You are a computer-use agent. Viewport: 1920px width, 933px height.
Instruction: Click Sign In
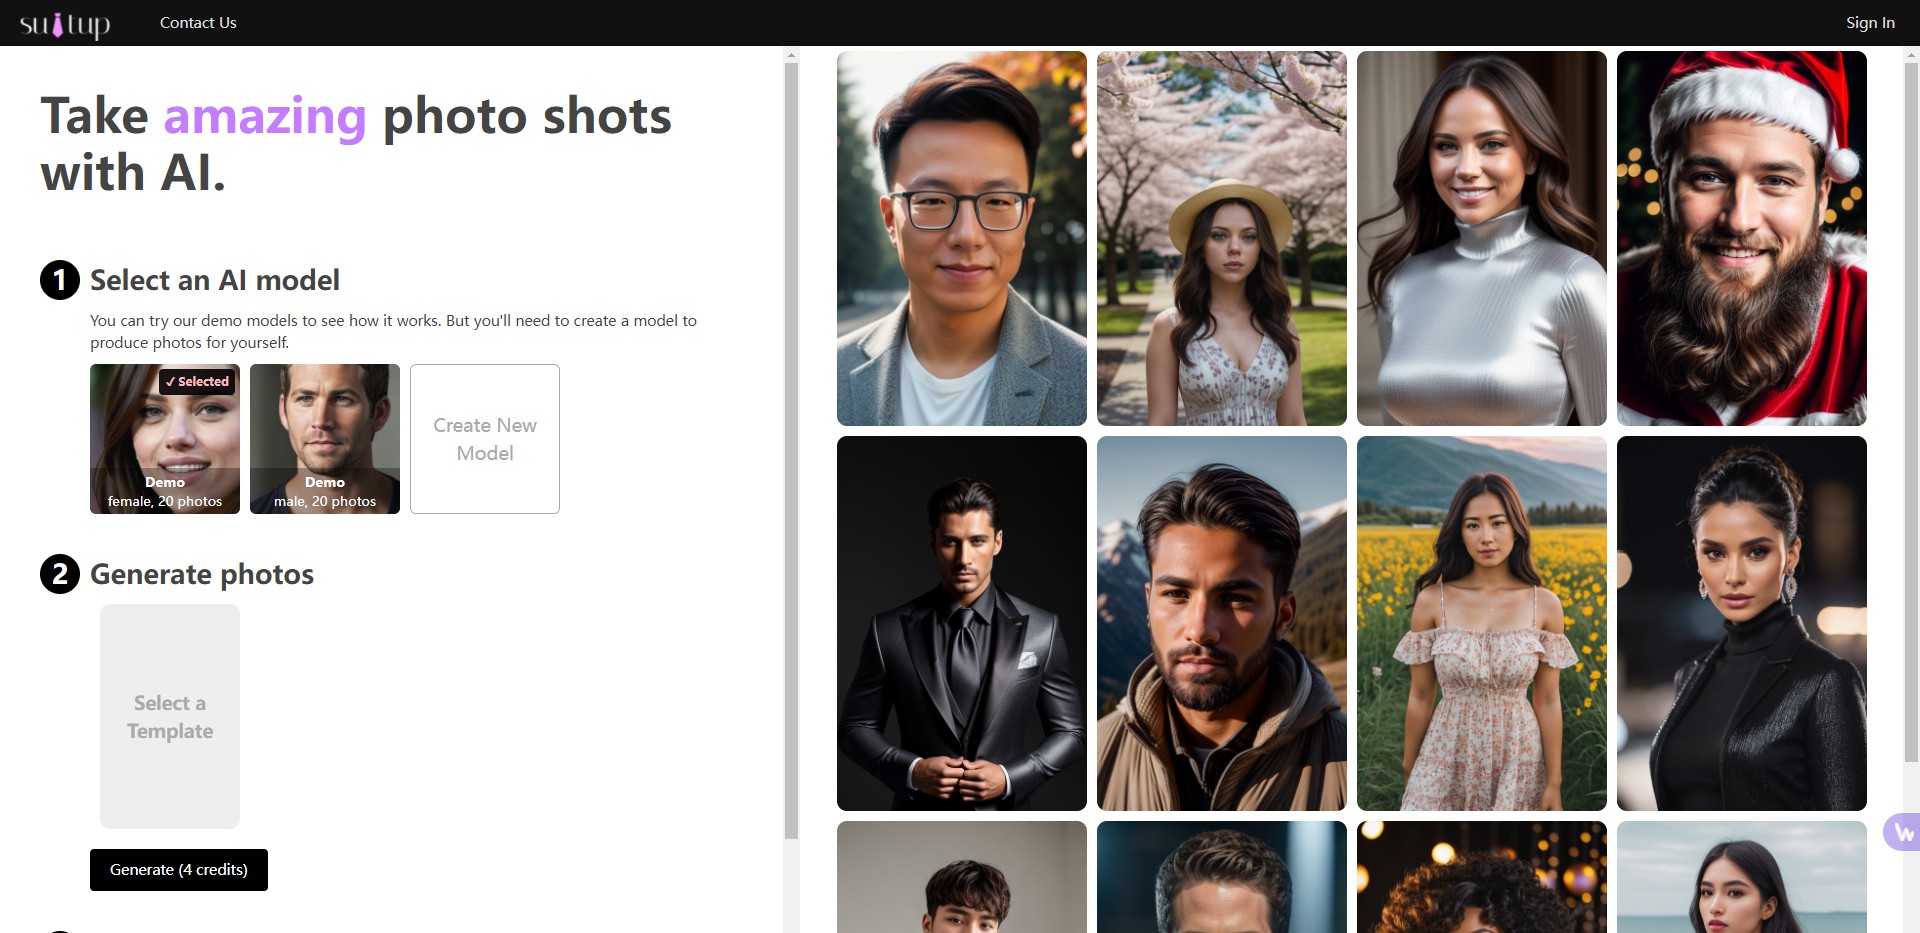(x=1868, y=22)
